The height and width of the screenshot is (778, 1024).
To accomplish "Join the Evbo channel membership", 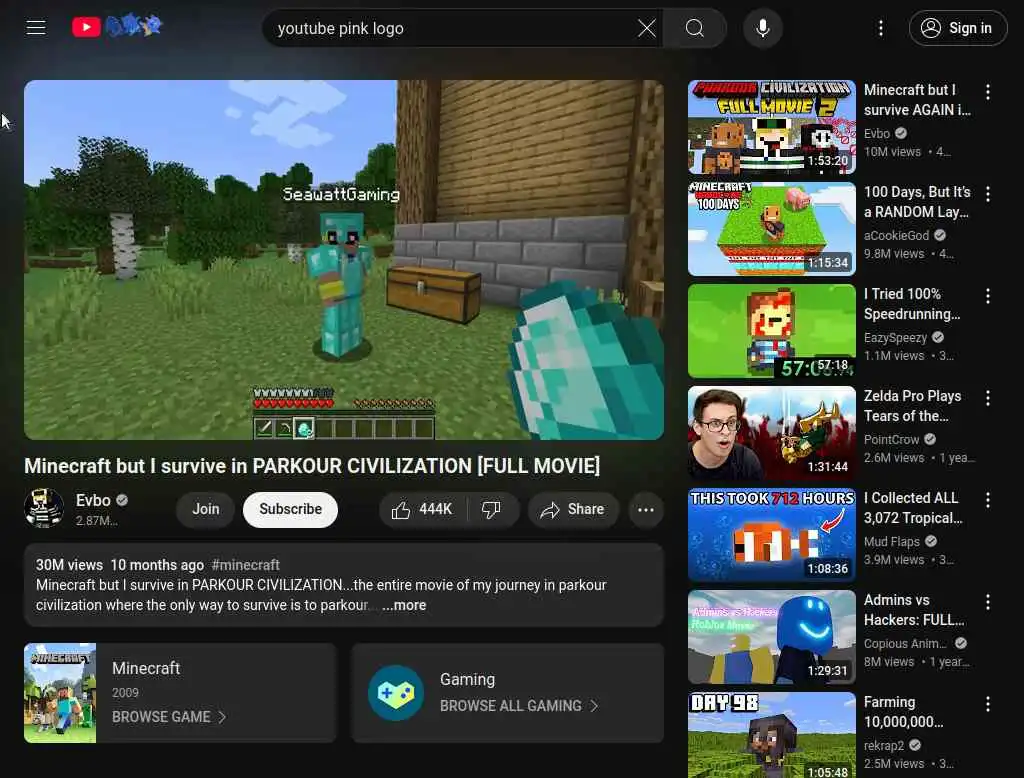I will click(206, 509).
